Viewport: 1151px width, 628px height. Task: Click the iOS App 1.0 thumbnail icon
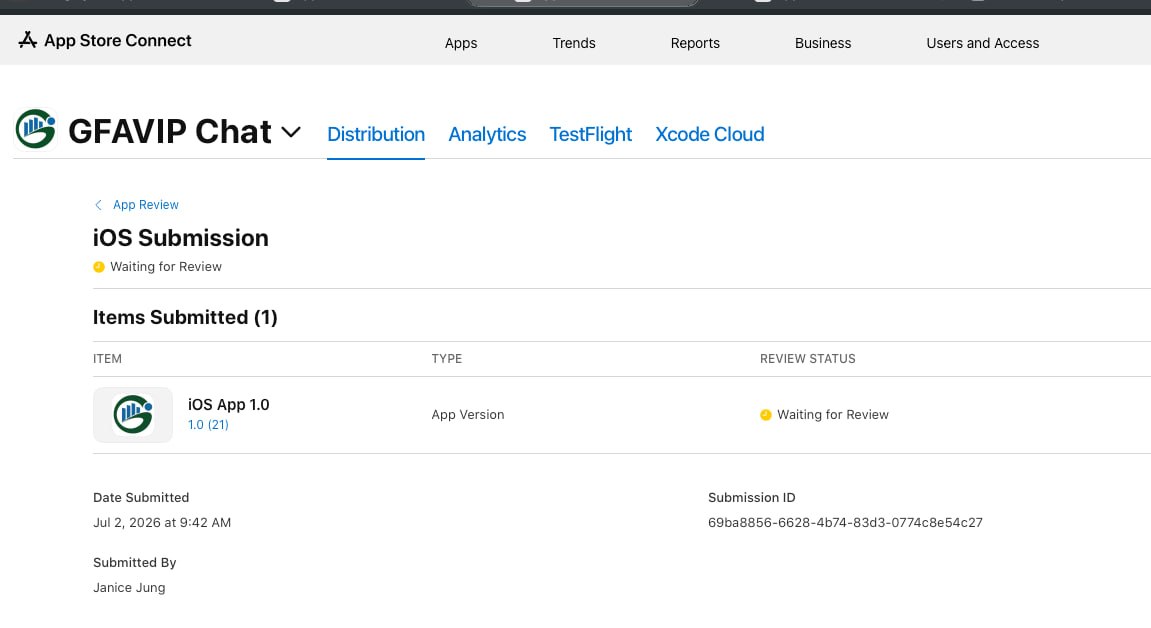[x=133, y=415]
